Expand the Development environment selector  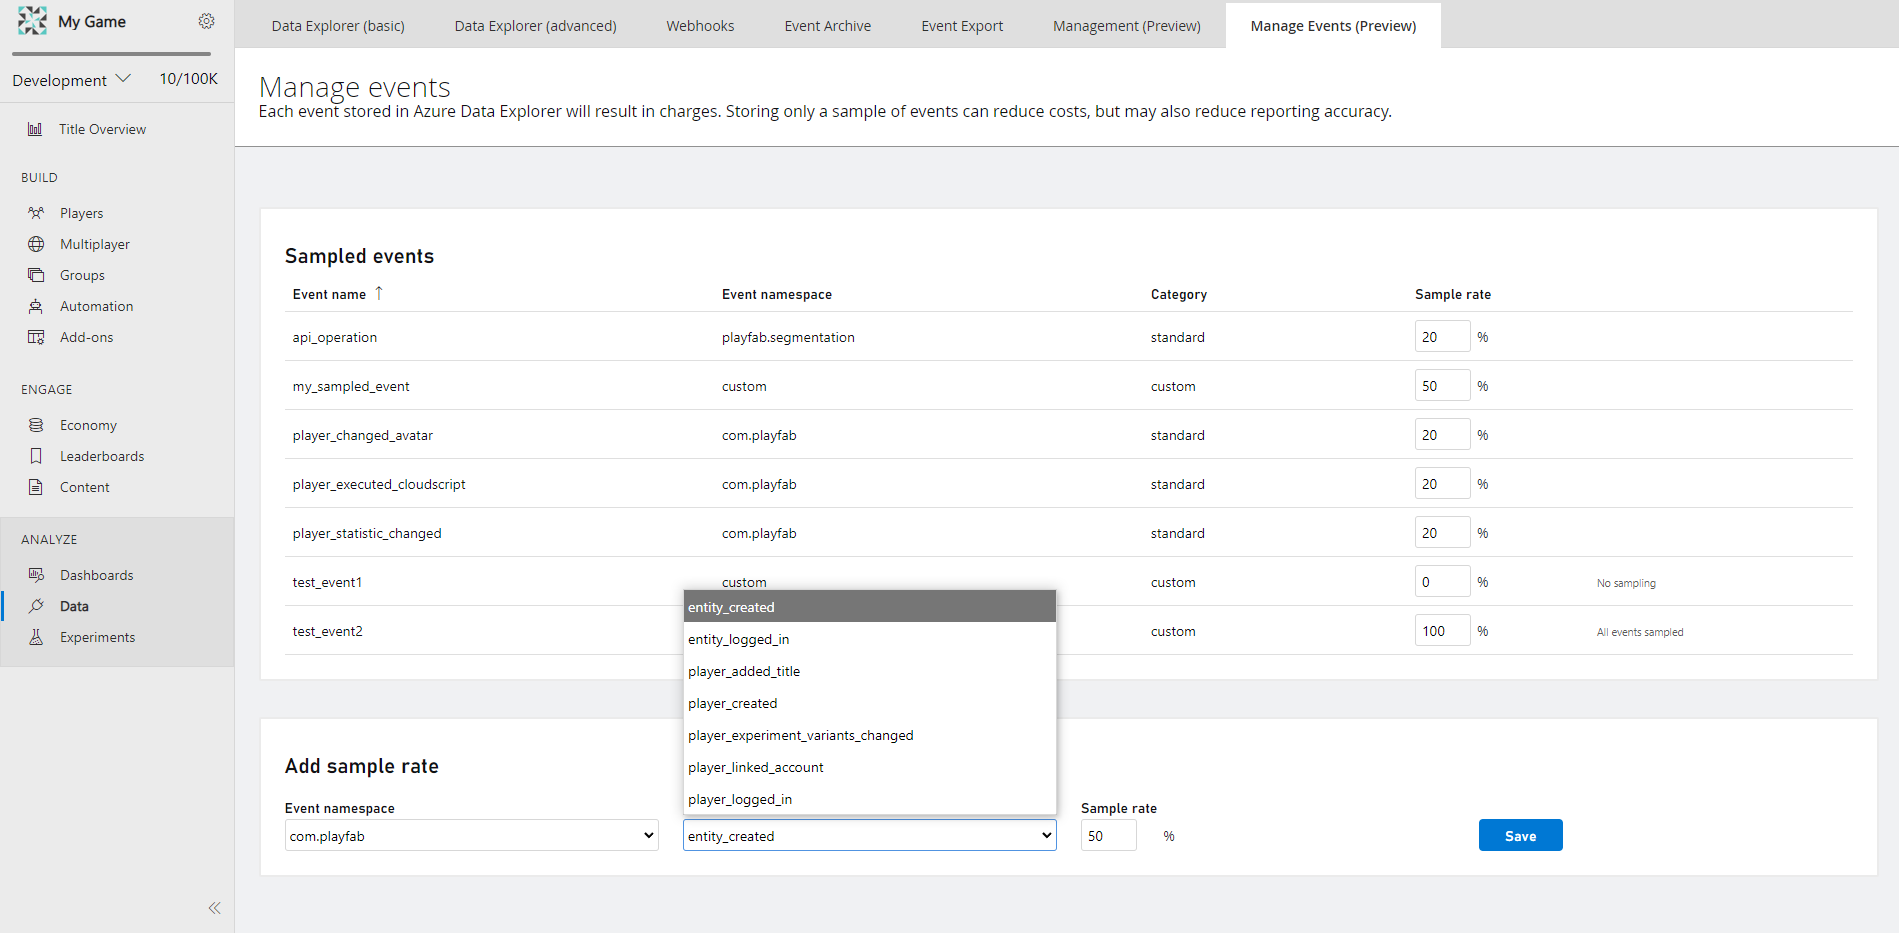[x=71, y=79]
